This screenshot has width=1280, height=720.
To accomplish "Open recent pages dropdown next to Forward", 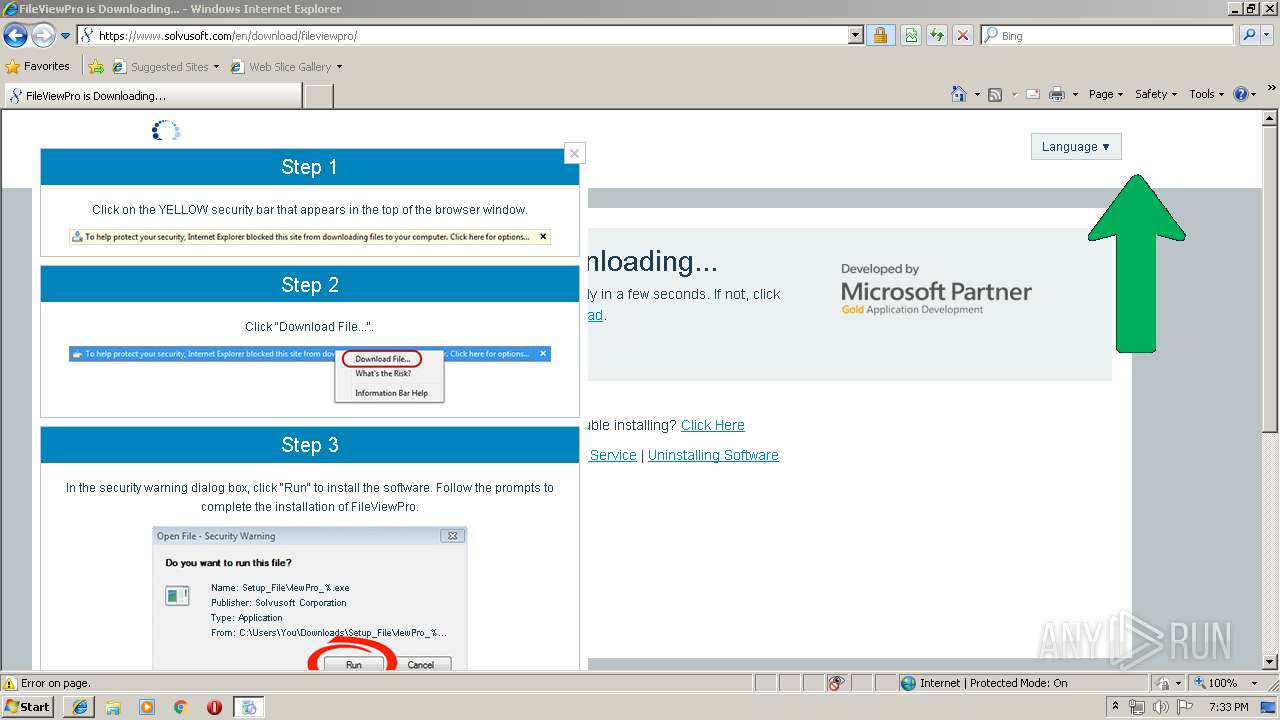I will 66,36.
